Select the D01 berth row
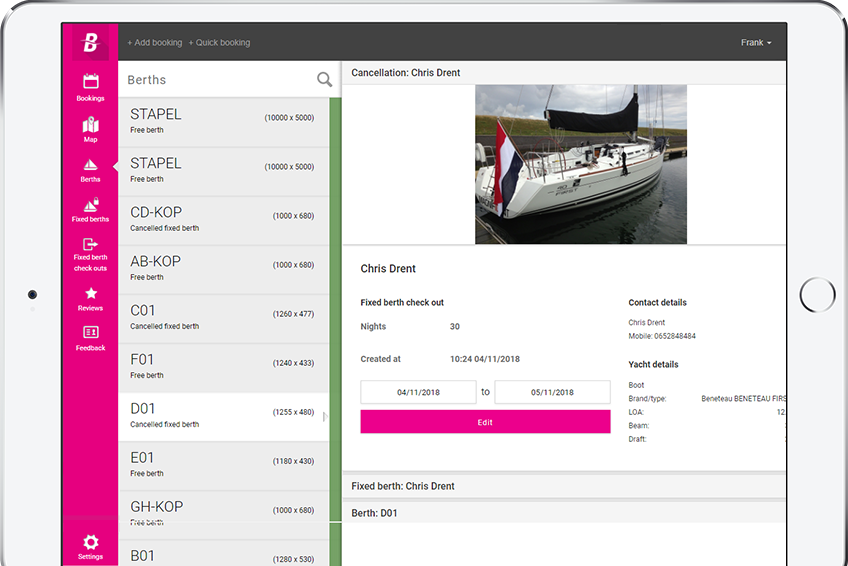 (223, 417)
